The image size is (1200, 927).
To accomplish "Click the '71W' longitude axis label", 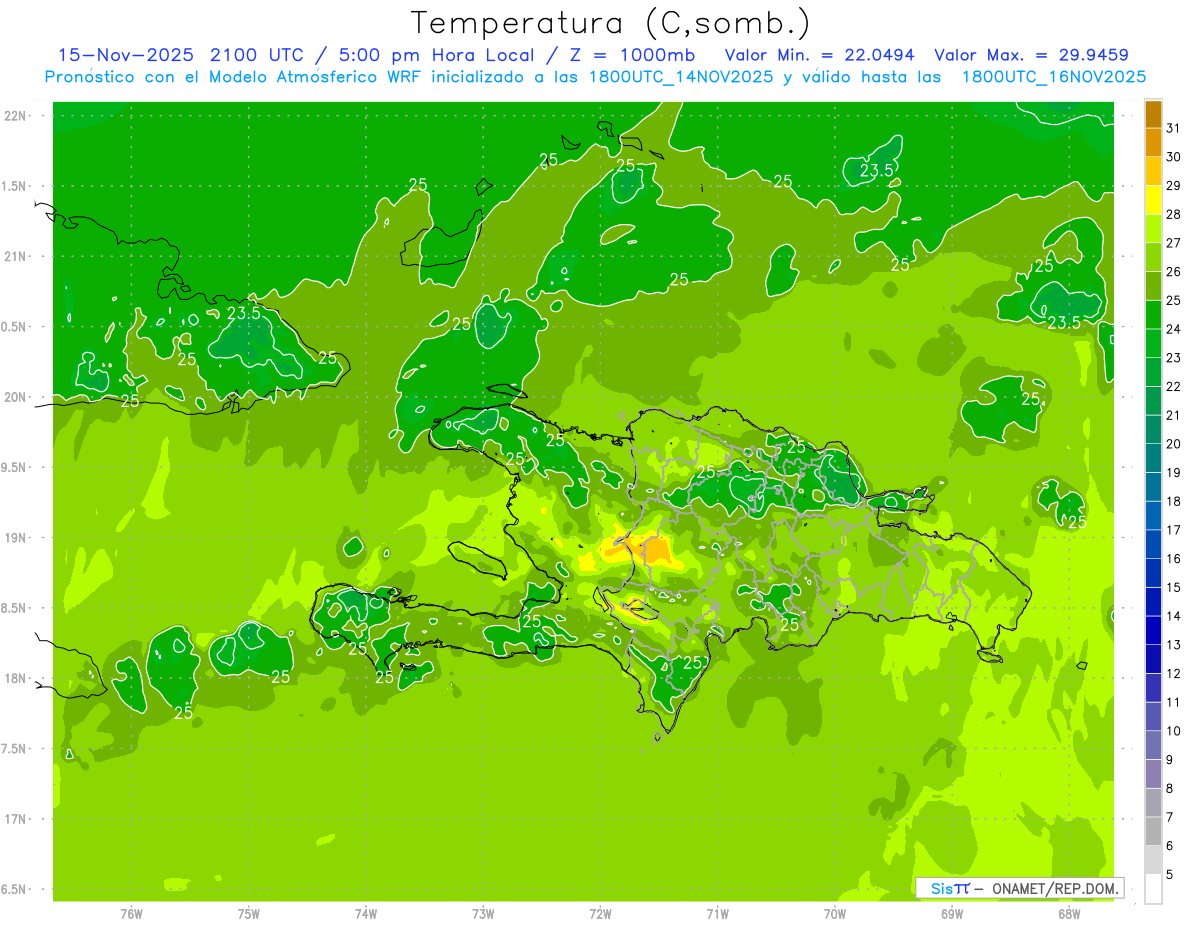I will [x=717, y=913].
